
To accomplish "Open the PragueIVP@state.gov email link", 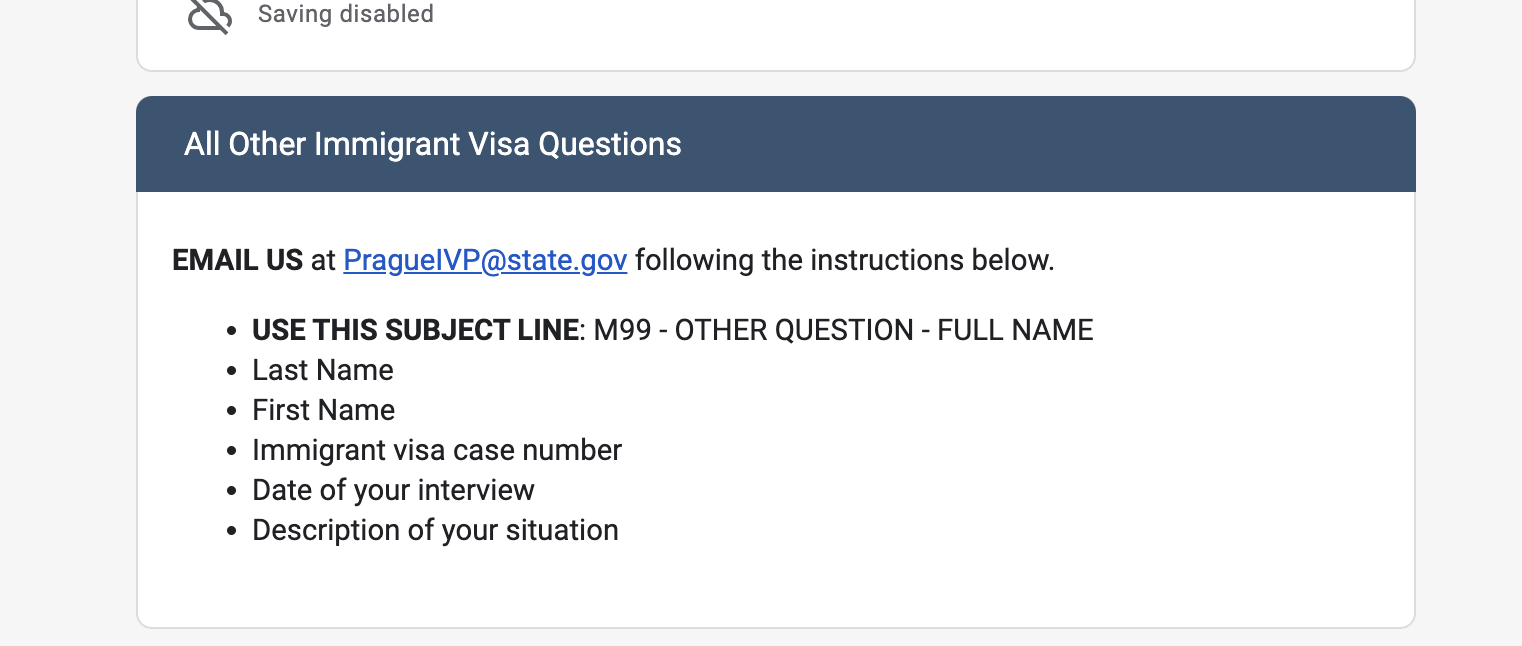I will tap(485, 260).
